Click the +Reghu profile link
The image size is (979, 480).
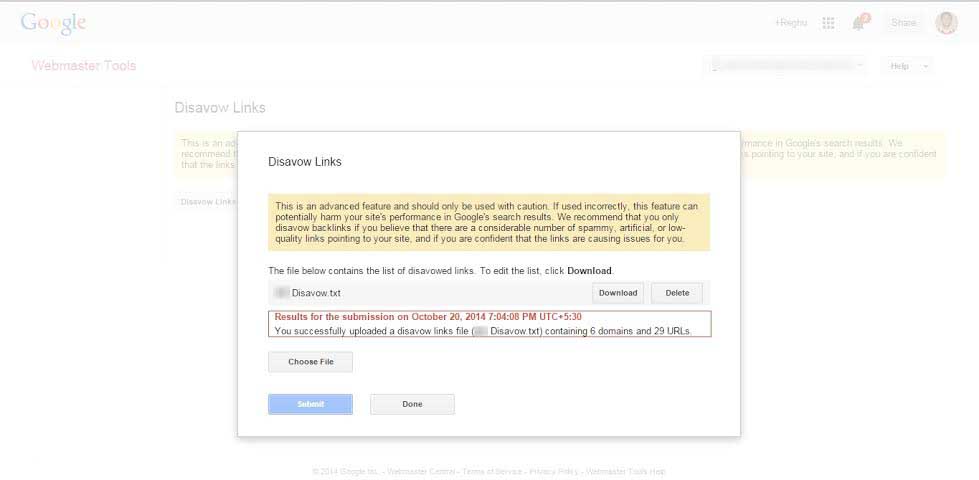tap(790, 23)
